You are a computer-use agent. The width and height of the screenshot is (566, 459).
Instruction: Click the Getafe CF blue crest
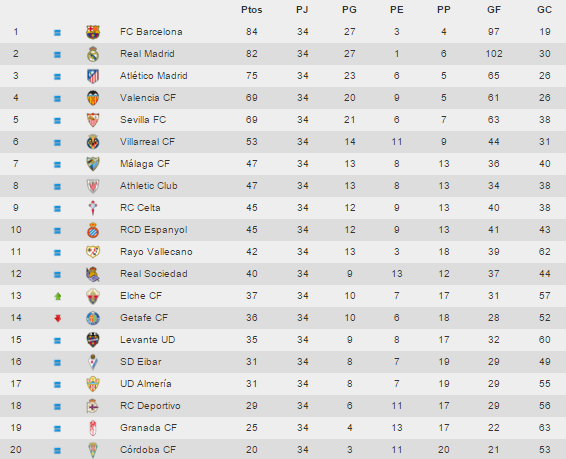(93, 318)
